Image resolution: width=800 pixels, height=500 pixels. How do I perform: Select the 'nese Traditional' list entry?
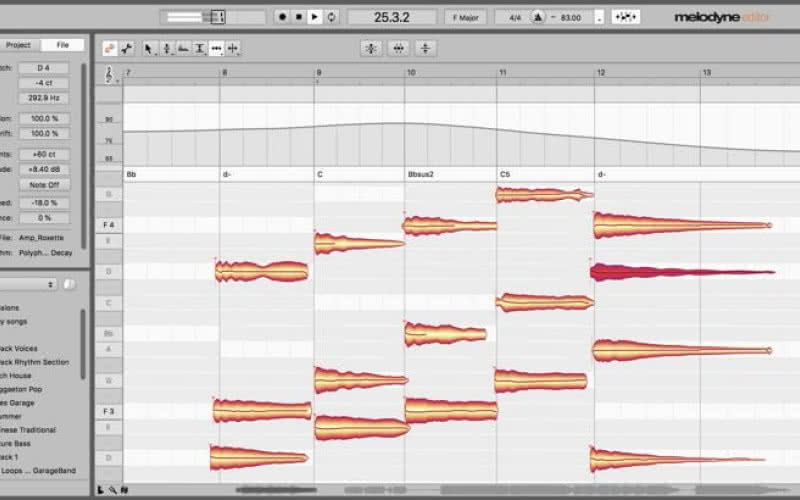coord(28,430)
